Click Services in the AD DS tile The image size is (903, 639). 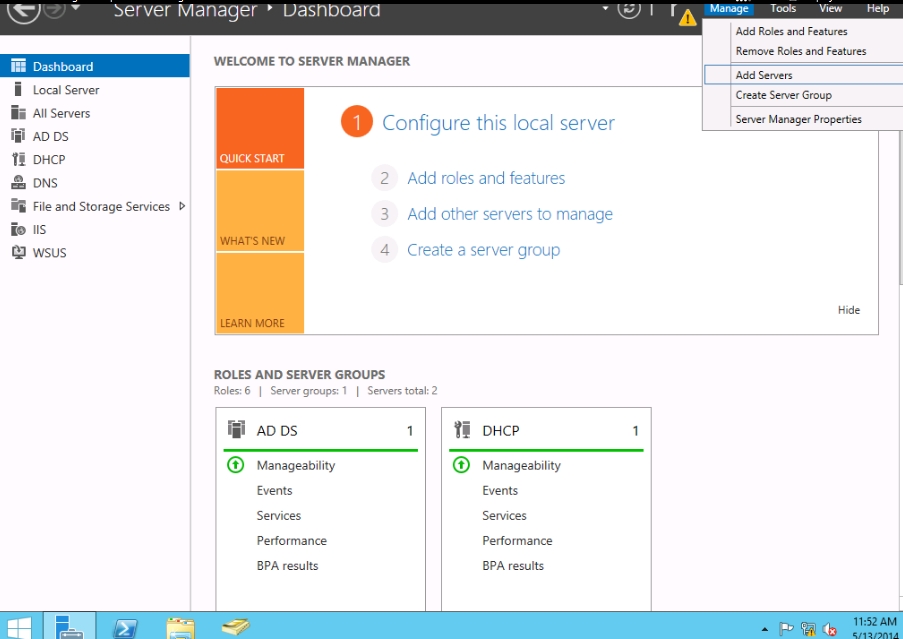[x=278, y=515]
